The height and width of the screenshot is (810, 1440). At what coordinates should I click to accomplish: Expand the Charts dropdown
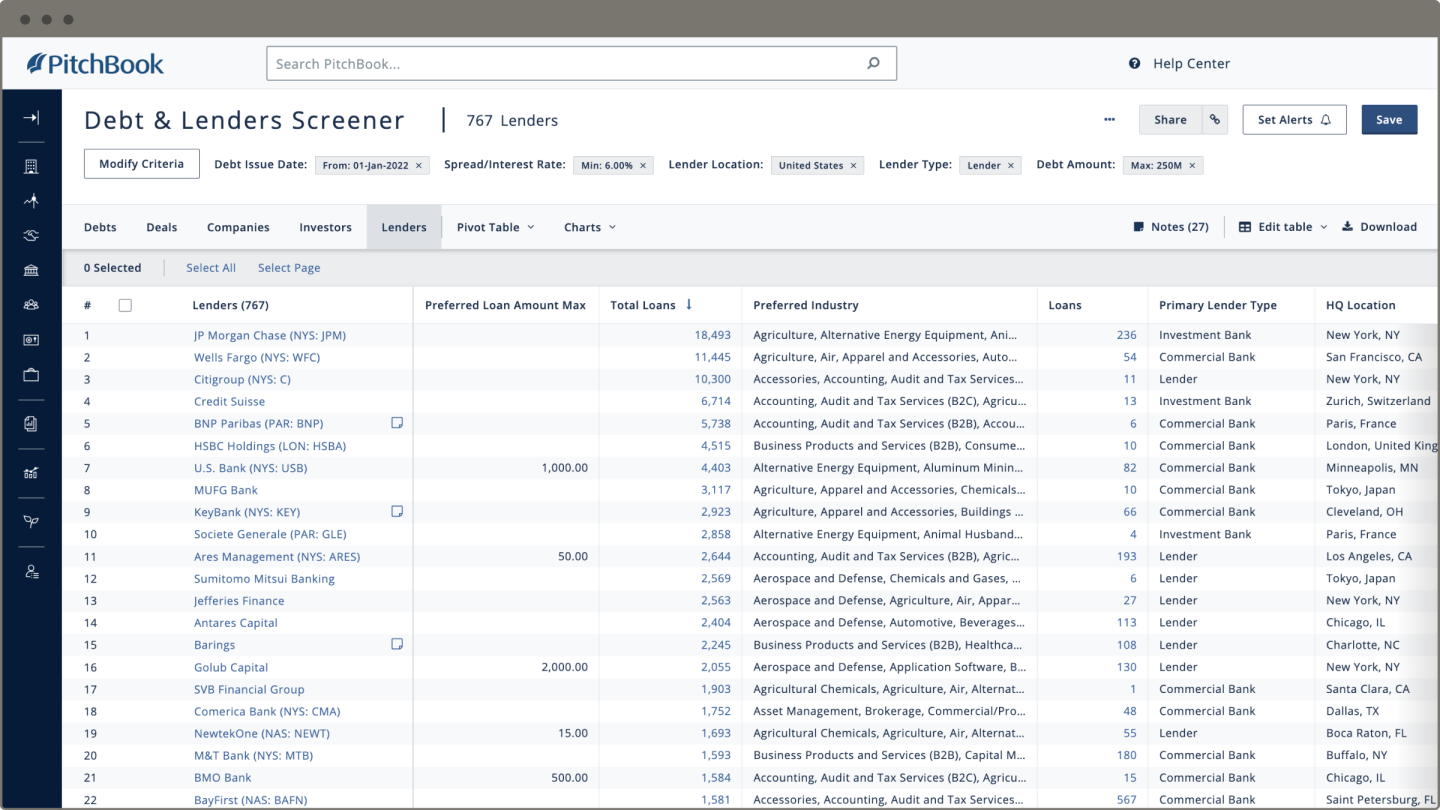(x=590, y=227)
